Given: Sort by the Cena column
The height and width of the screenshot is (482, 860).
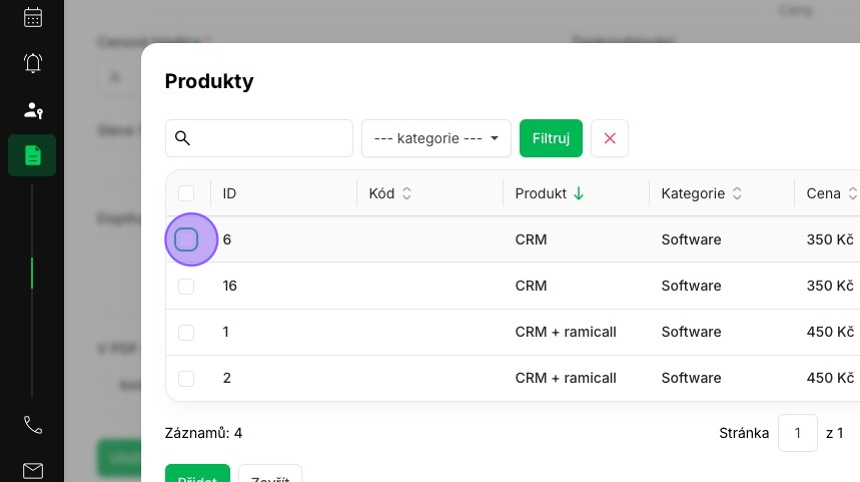Looking at the screenshot, I should pyautogui.click(x=831, y=193).
